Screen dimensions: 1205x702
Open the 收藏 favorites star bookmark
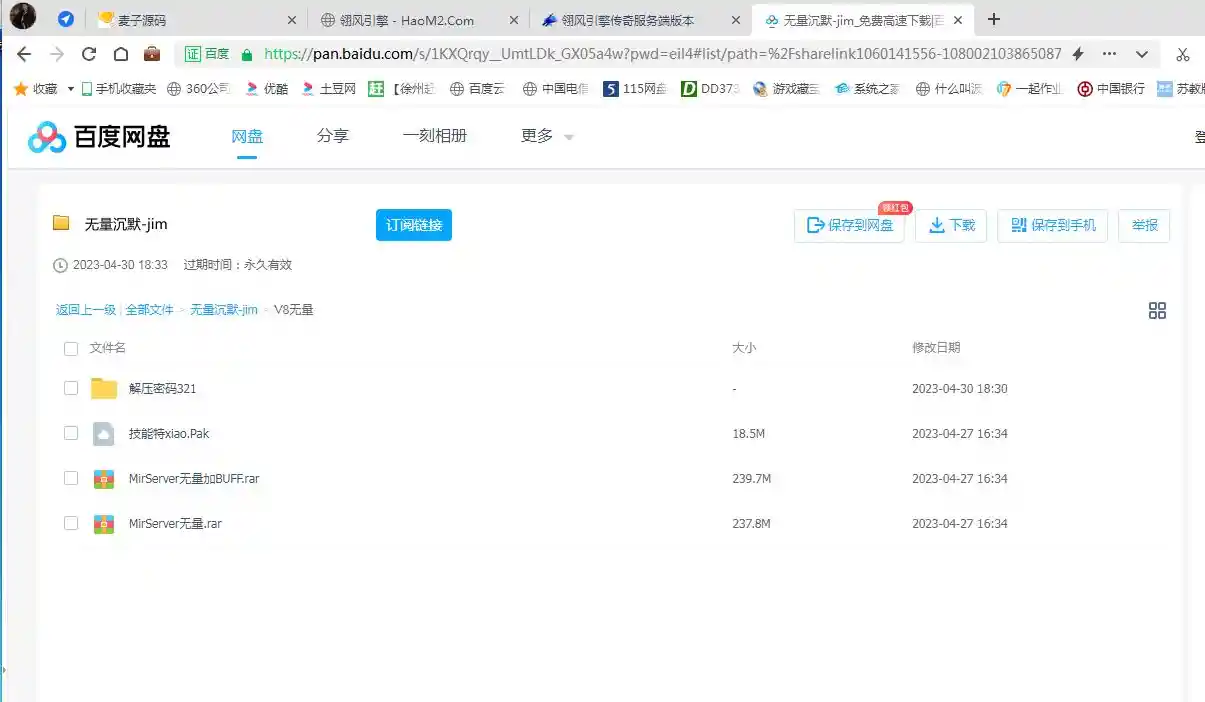coord(35,88)
